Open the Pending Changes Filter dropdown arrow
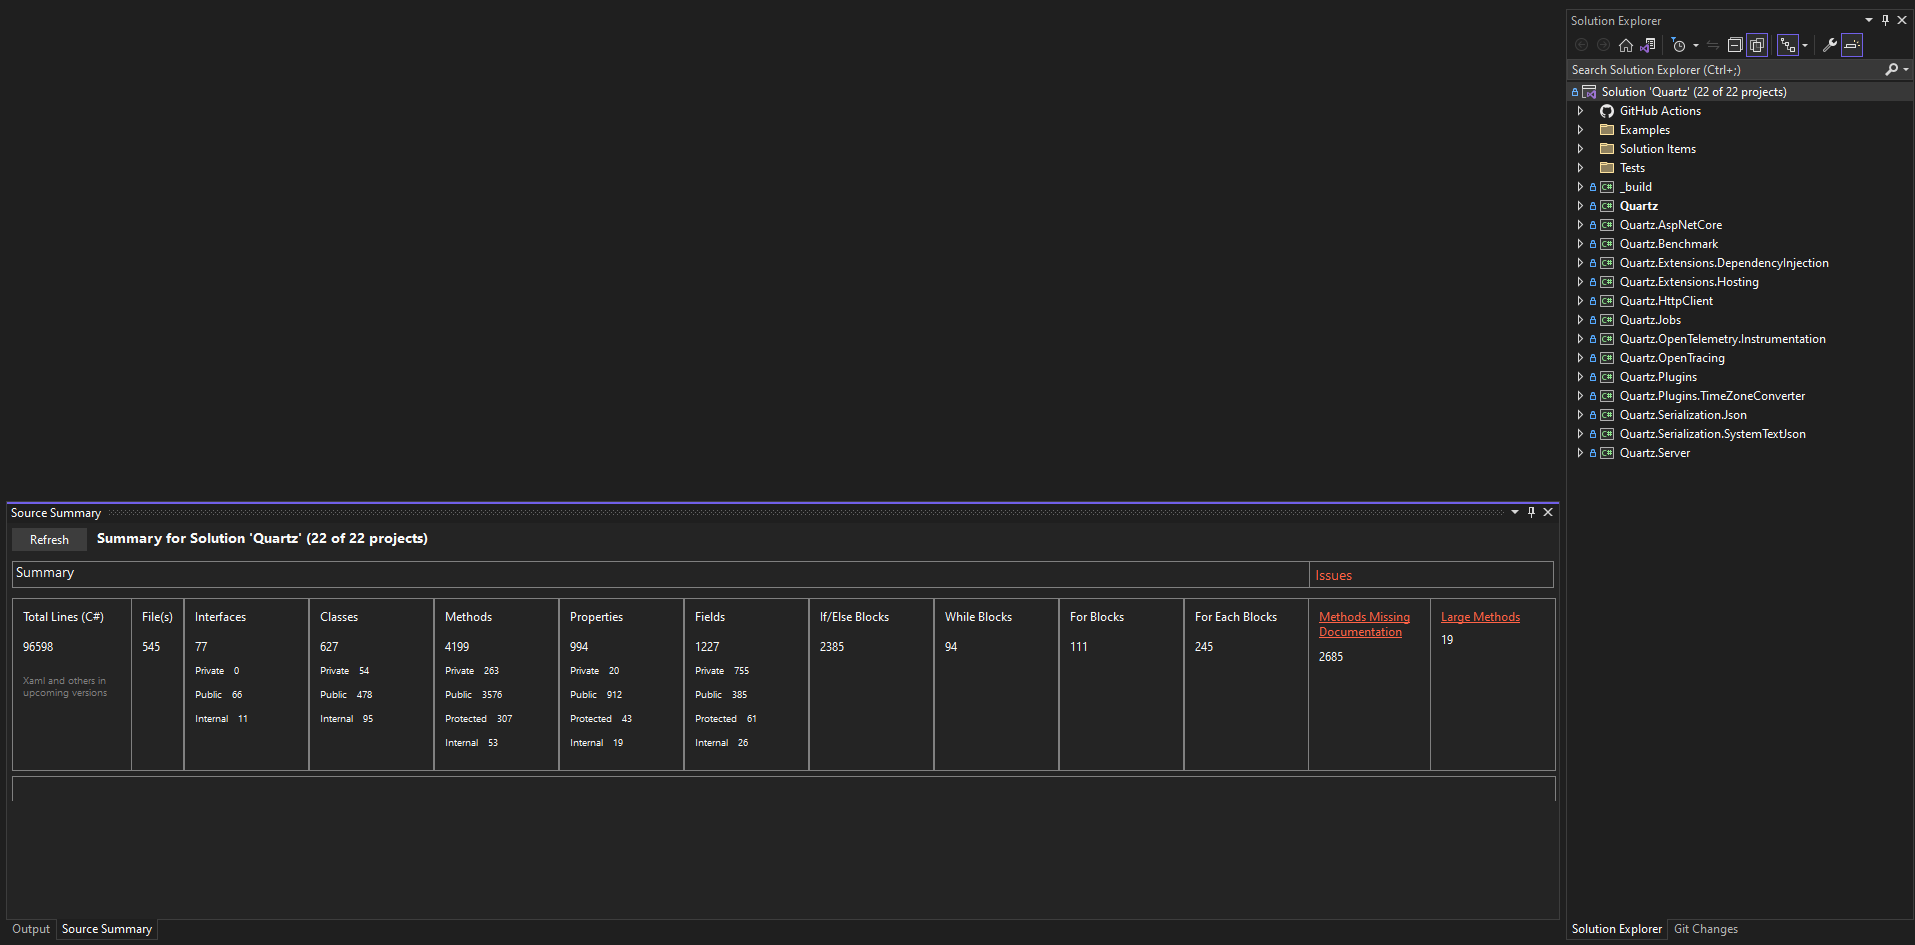 click(1696, 45)
